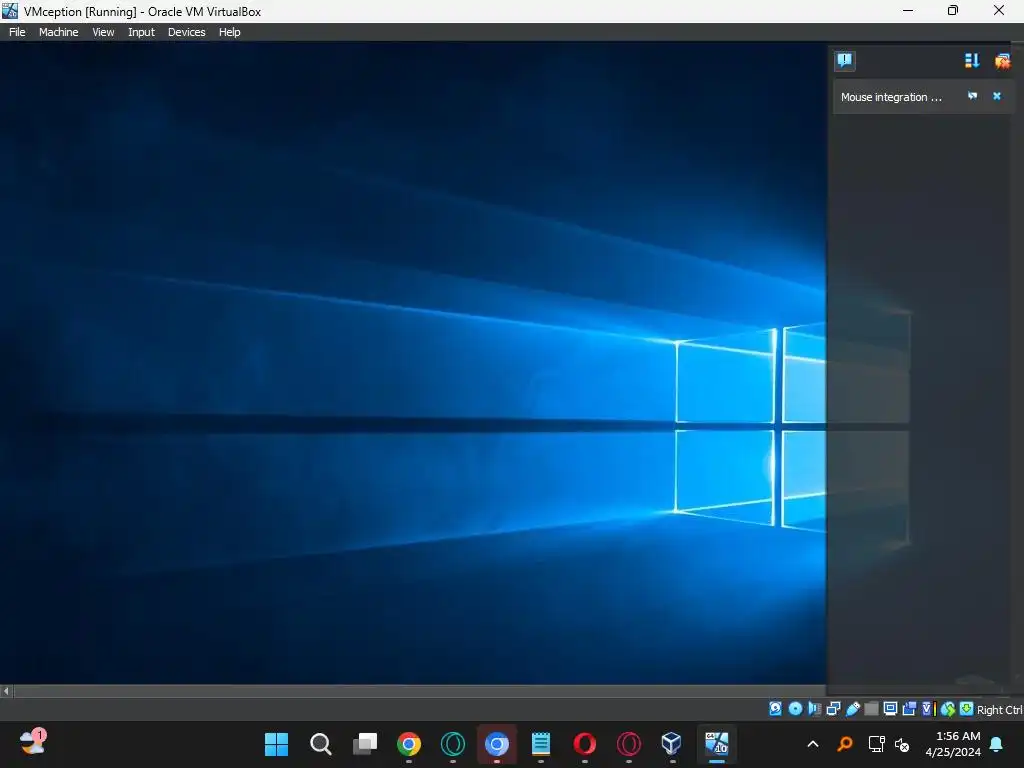Click the hard disk activity status icon

(x=775, y=709)
